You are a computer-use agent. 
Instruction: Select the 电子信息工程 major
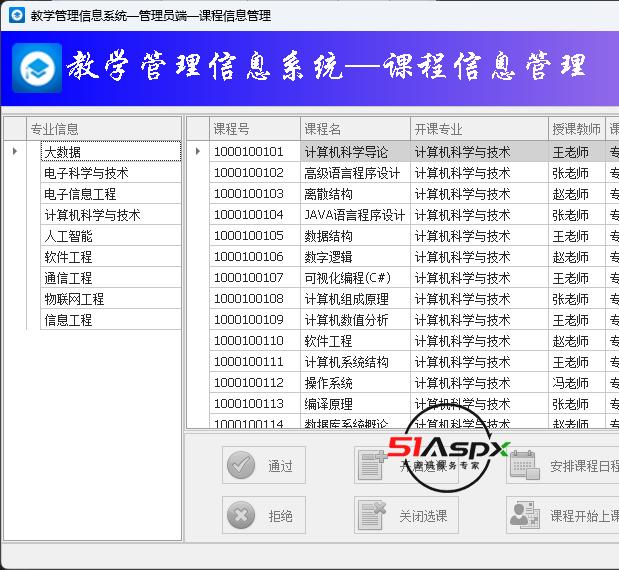[111, 194]
